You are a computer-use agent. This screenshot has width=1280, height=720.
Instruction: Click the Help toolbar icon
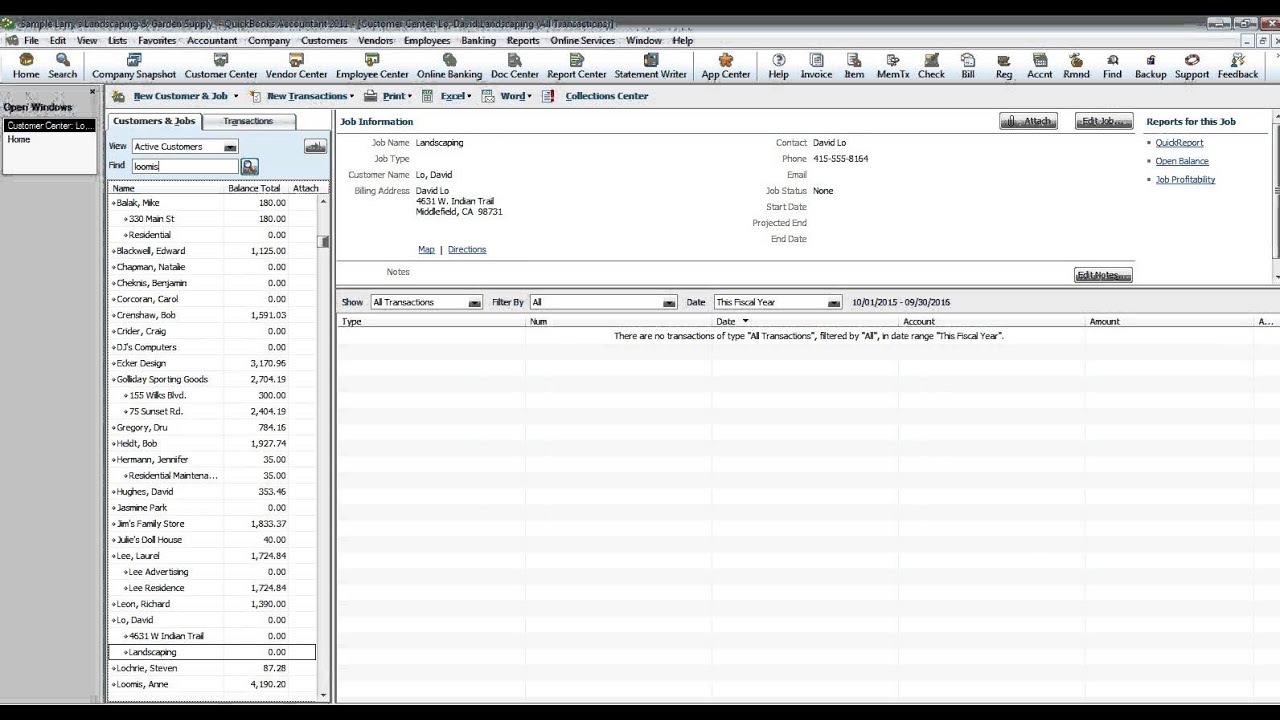tap(779, 66)
